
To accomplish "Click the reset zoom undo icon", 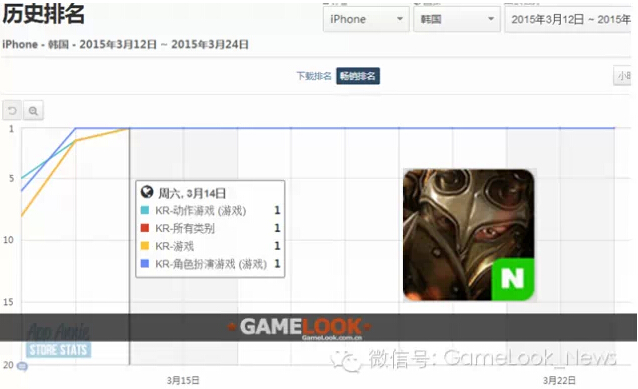I will [12, 110].
